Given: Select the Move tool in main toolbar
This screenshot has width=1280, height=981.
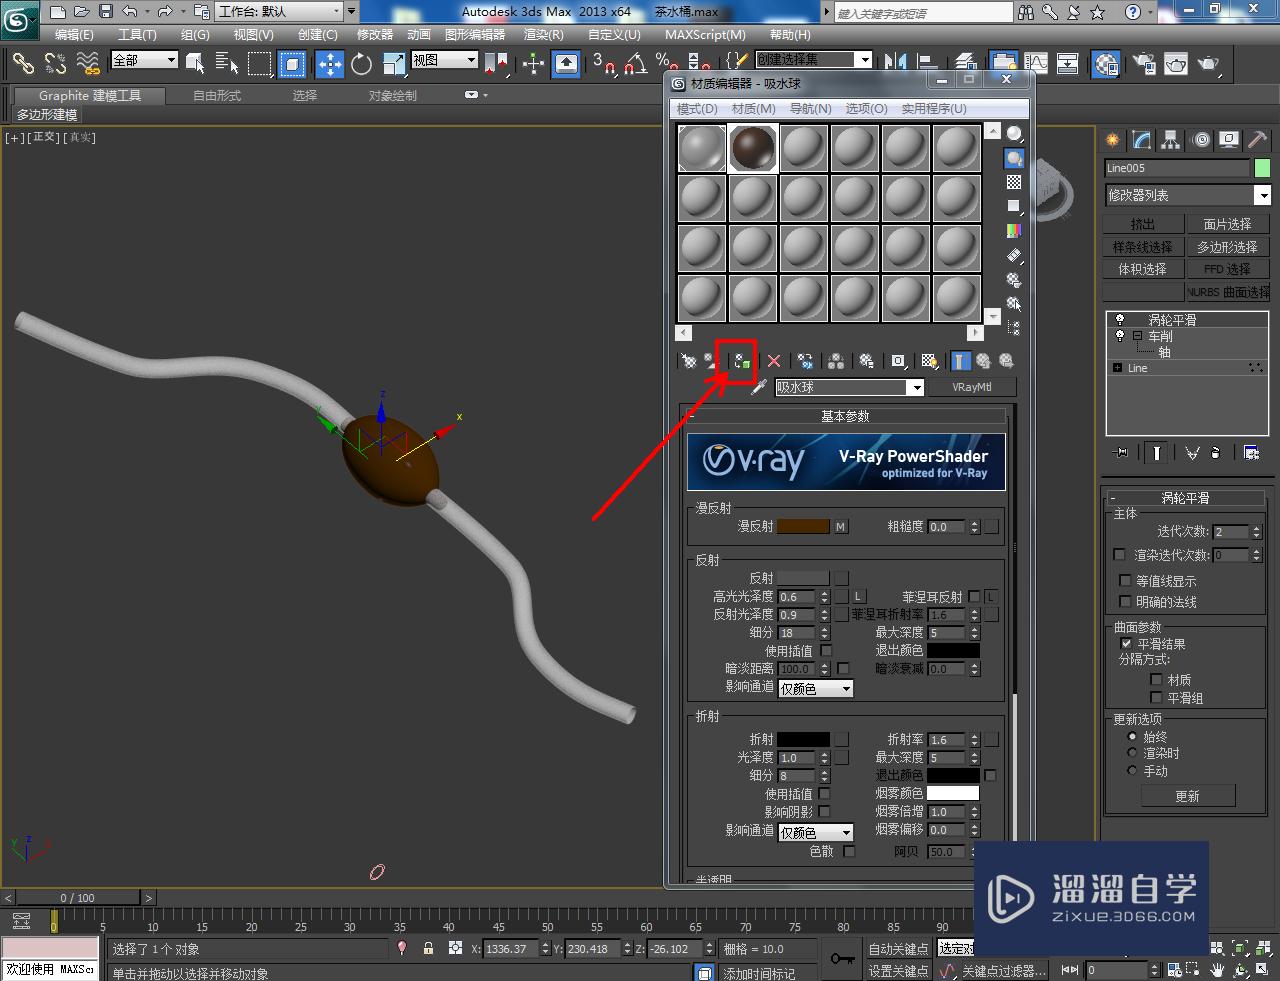Looking at the screenshot, I should [330, 64].
